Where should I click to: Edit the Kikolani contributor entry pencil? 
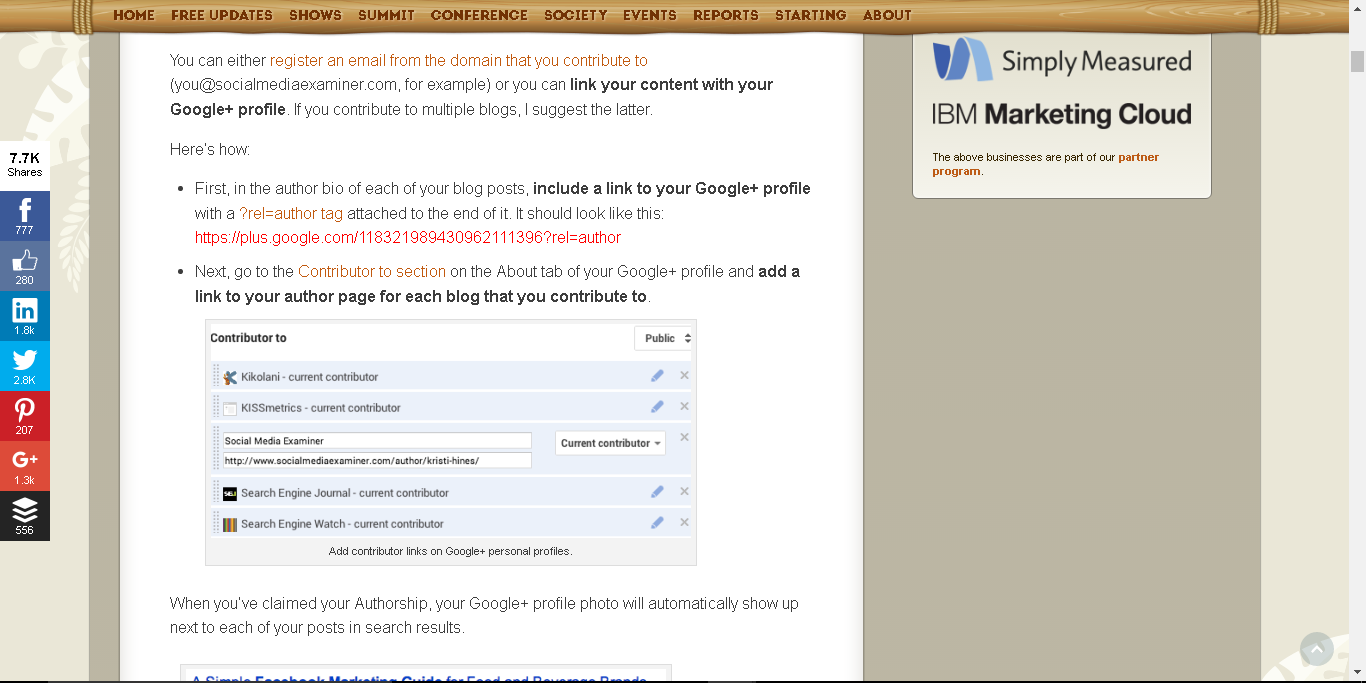click(x=657, y=376)
